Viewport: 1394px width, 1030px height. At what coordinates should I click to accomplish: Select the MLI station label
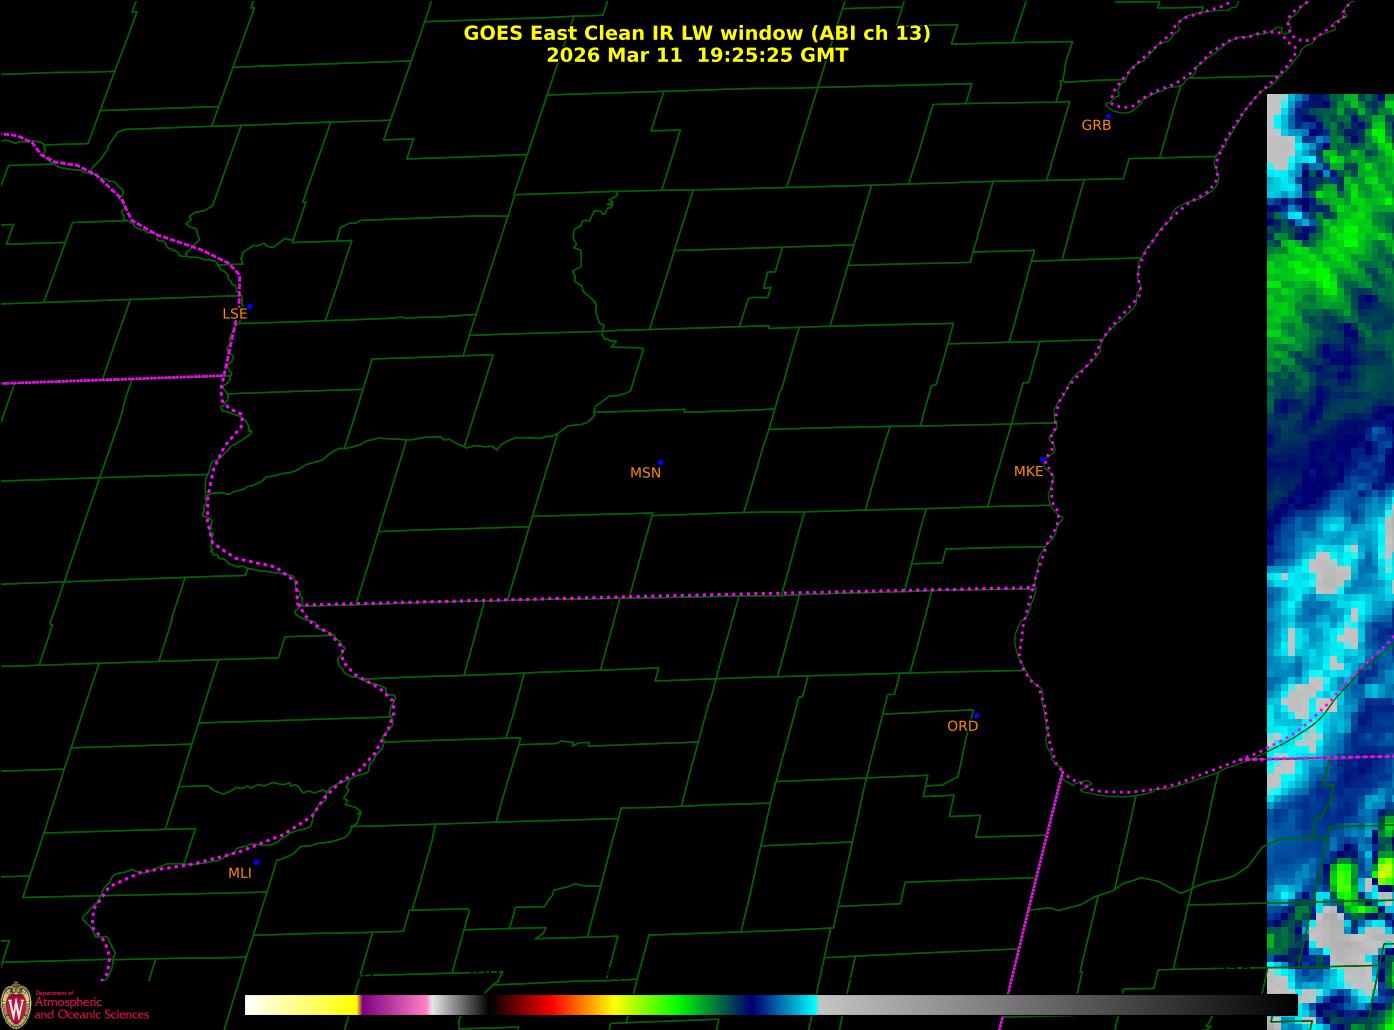click(x=240, y=873)
